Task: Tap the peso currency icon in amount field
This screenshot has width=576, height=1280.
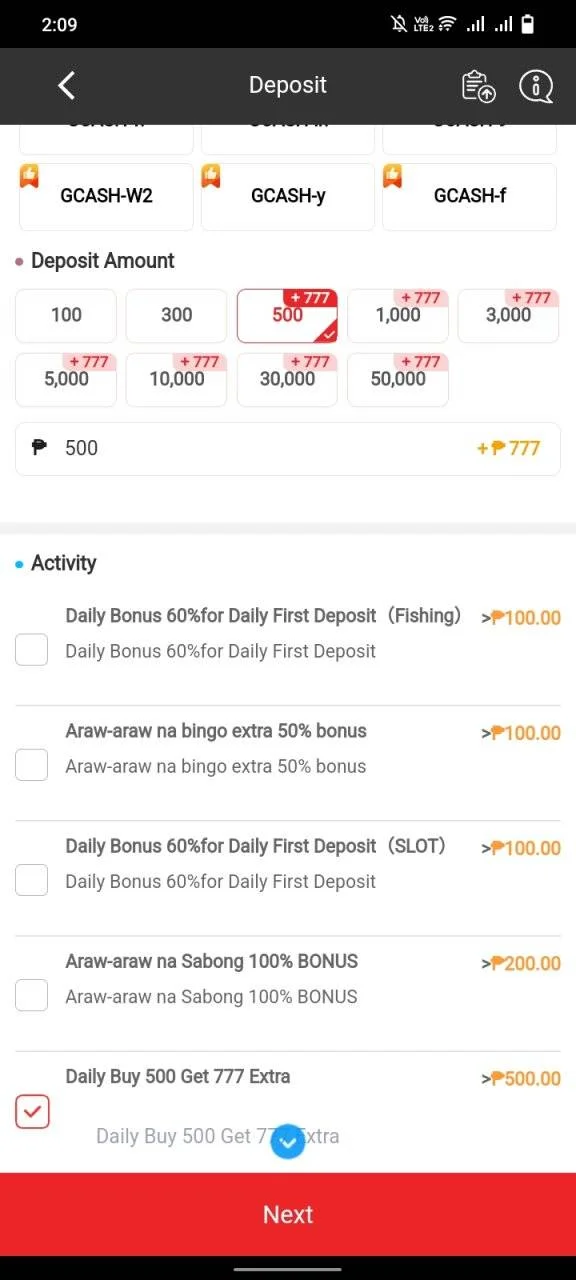Action: pos(40,447)
